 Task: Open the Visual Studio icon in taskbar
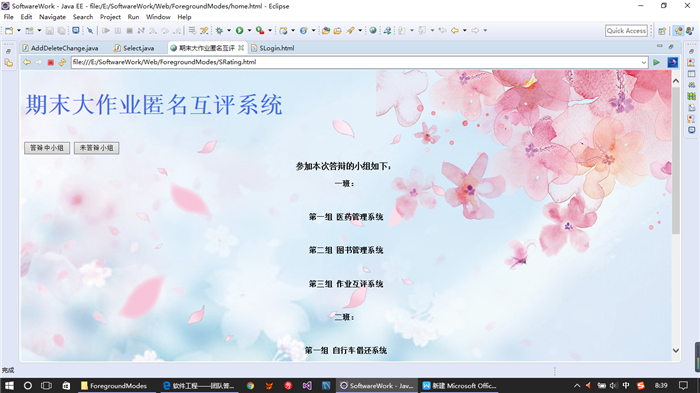pos(307,385)
